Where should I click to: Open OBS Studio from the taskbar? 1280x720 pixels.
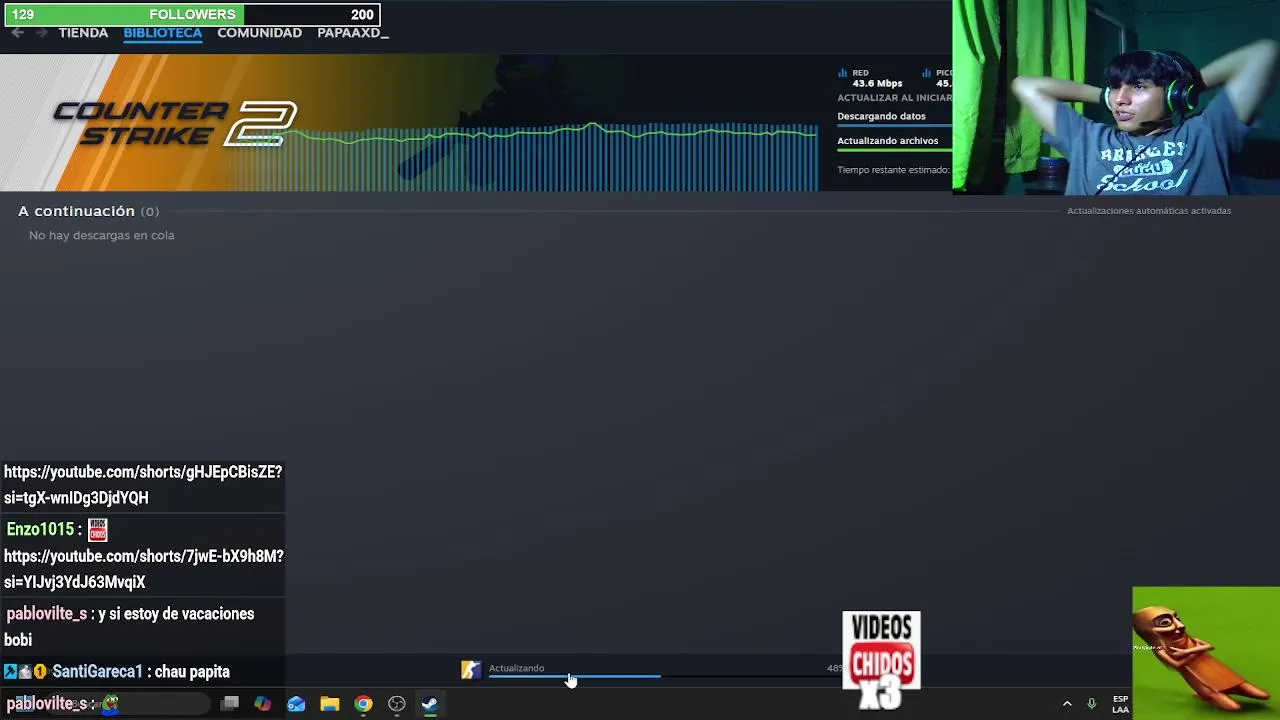click(397, 704)
